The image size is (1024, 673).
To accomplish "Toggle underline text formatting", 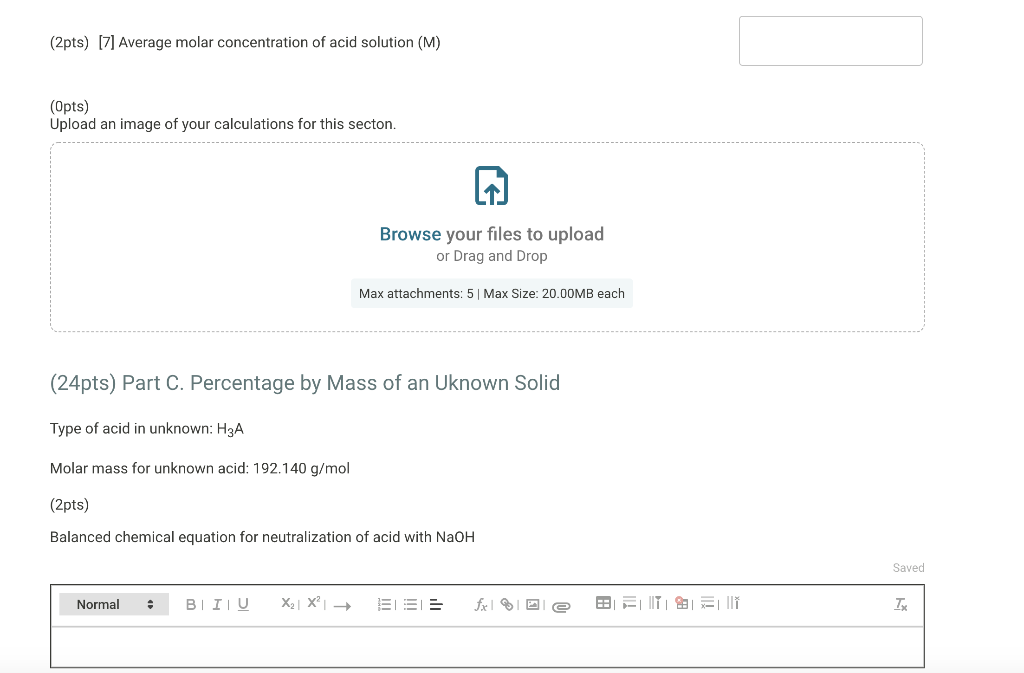I will pyautogui.click(x=242, y=603).
